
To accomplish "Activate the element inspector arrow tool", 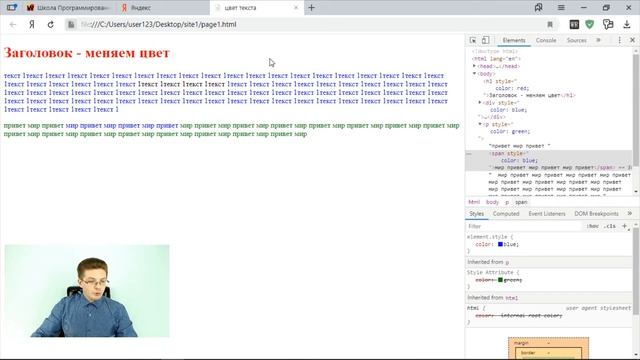I will click(473, 40).
